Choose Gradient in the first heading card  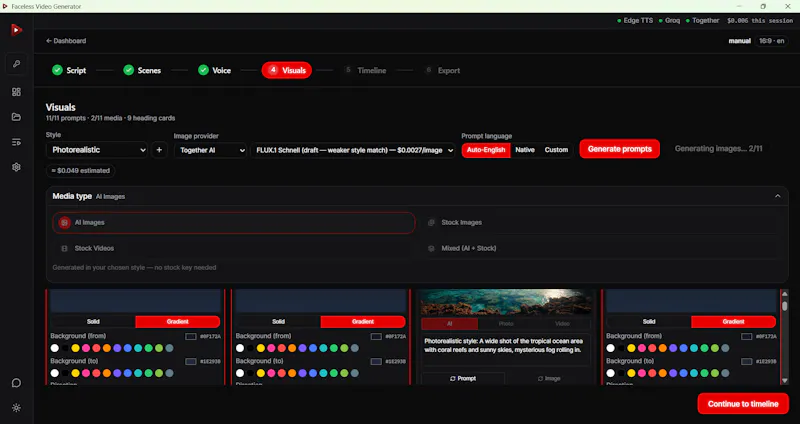pyautogui.click(x=178, y=321)
